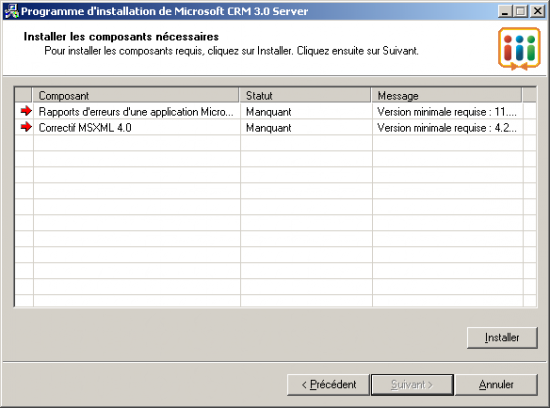
Task: Click the message 'Version minimale requise : 4.2'
Action: [447, 128]
